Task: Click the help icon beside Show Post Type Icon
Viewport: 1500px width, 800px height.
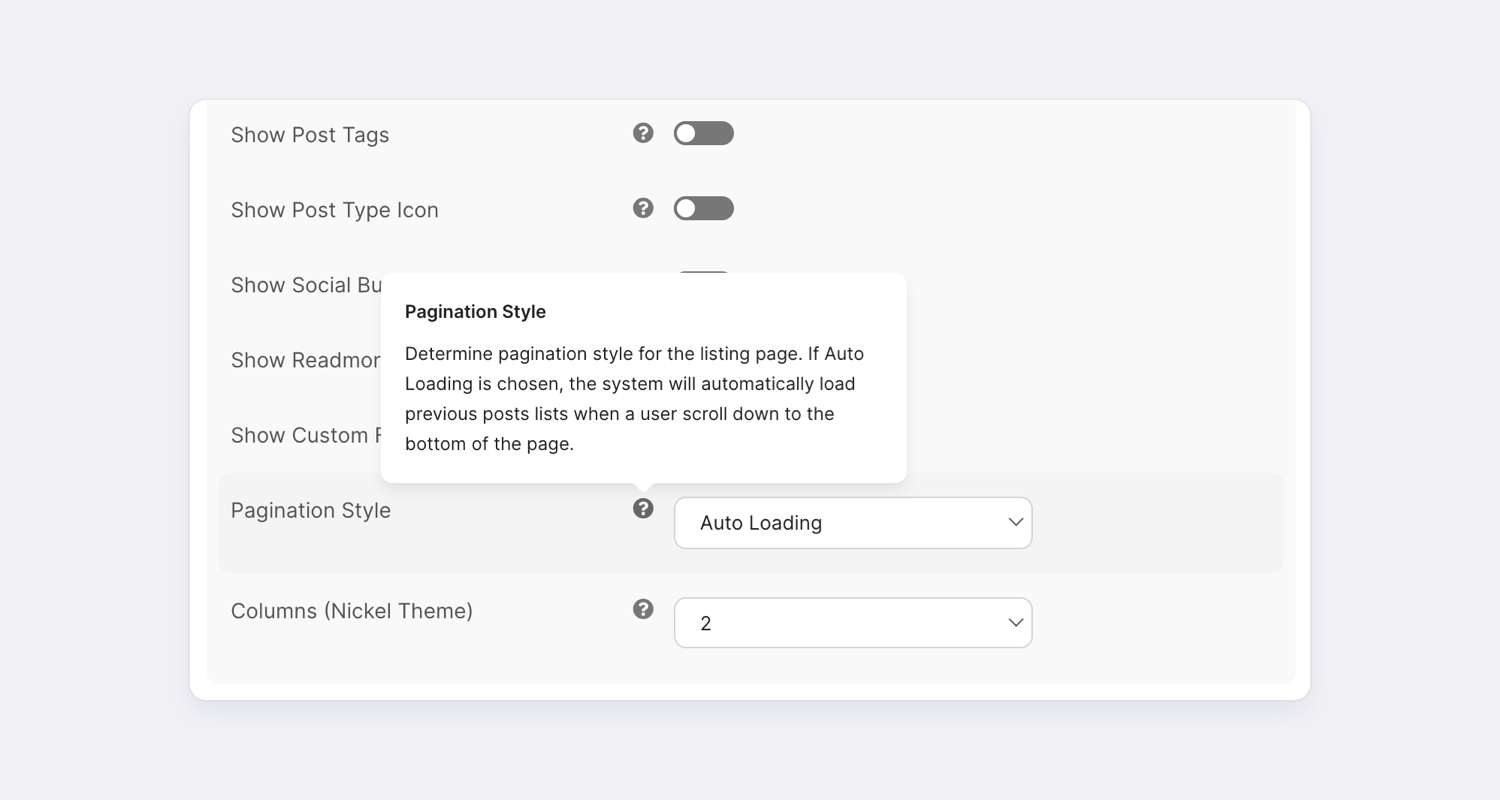Action: pos(643,208)
